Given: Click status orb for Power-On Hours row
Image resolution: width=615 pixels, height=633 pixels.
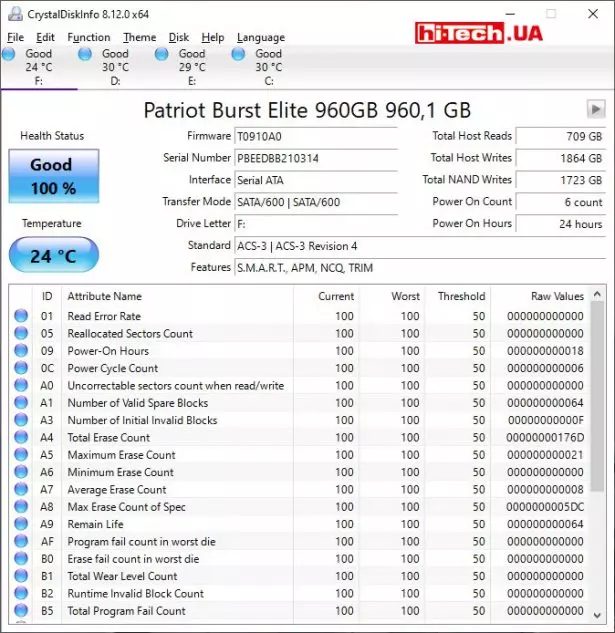Looking at the screenshot, I should (x=21, y=350).
